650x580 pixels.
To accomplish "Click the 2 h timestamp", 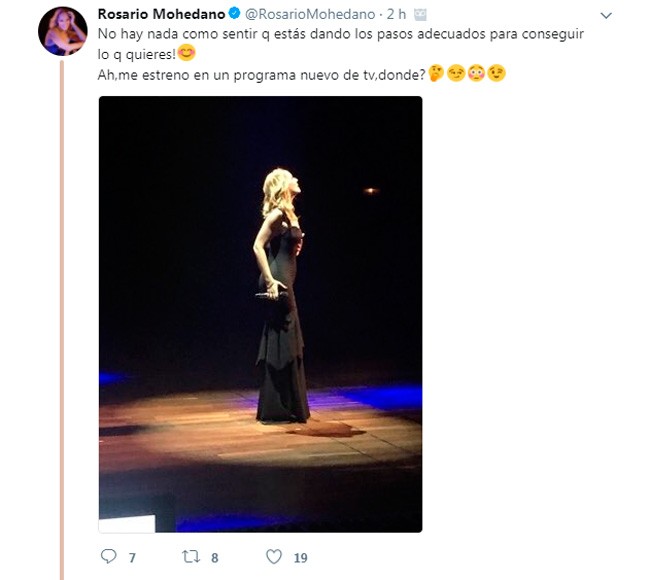I will pos(396,14).
